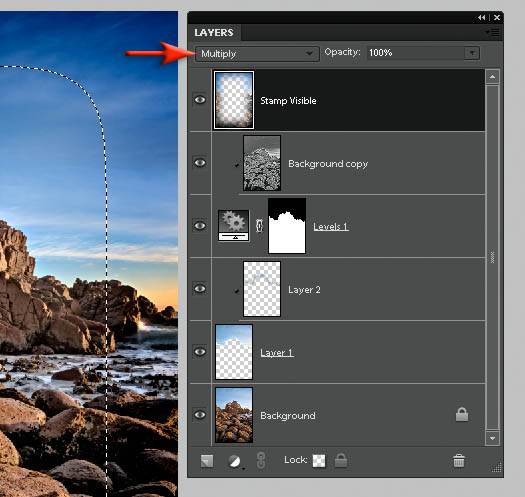Toggle the lock transparent pixels checkerboard
Screen dimensions: 525x497
coord(319,461)
